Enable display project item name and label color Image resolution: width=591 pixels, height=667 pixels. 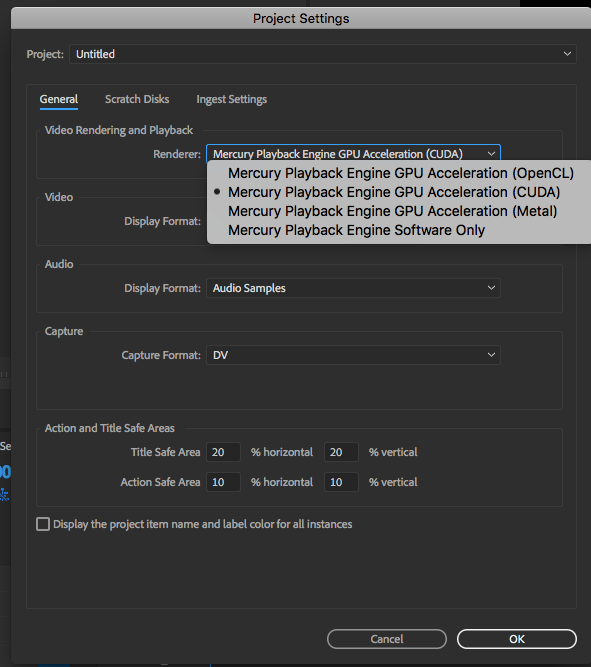tap(43, 524)
